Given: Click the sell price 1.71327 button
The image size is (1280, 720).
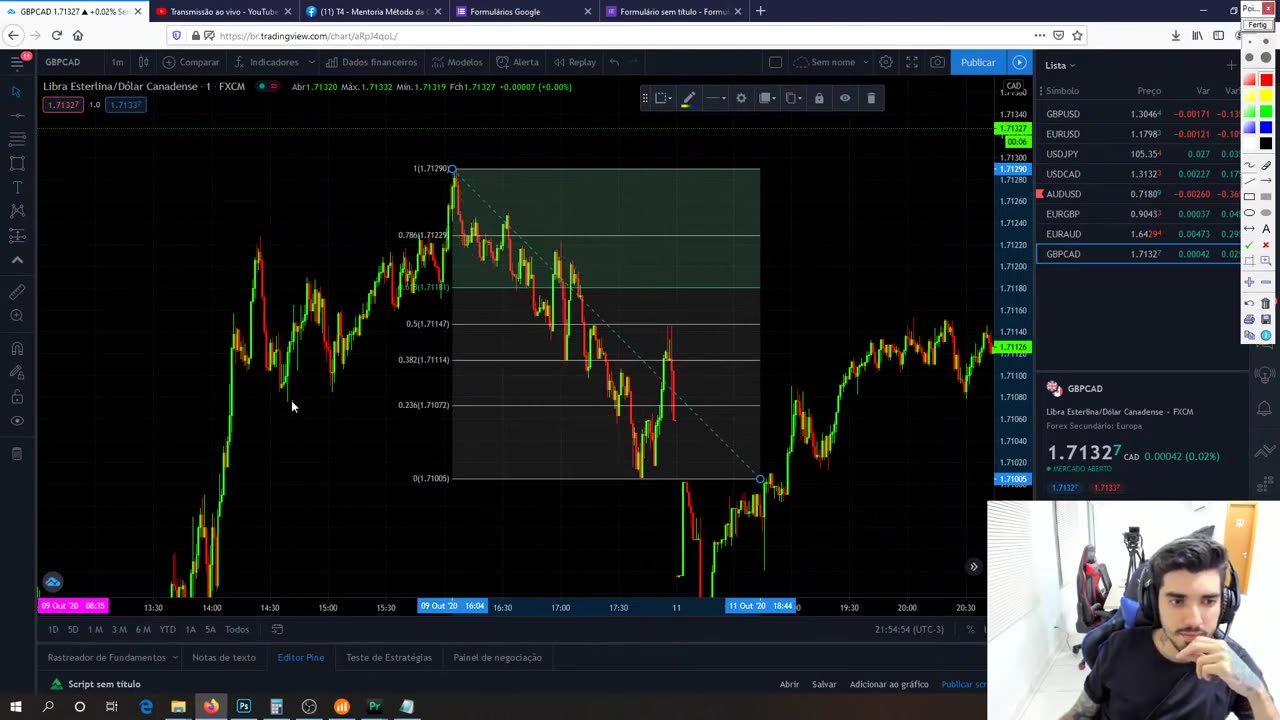Looking at the screenshot, I should 62,105.
